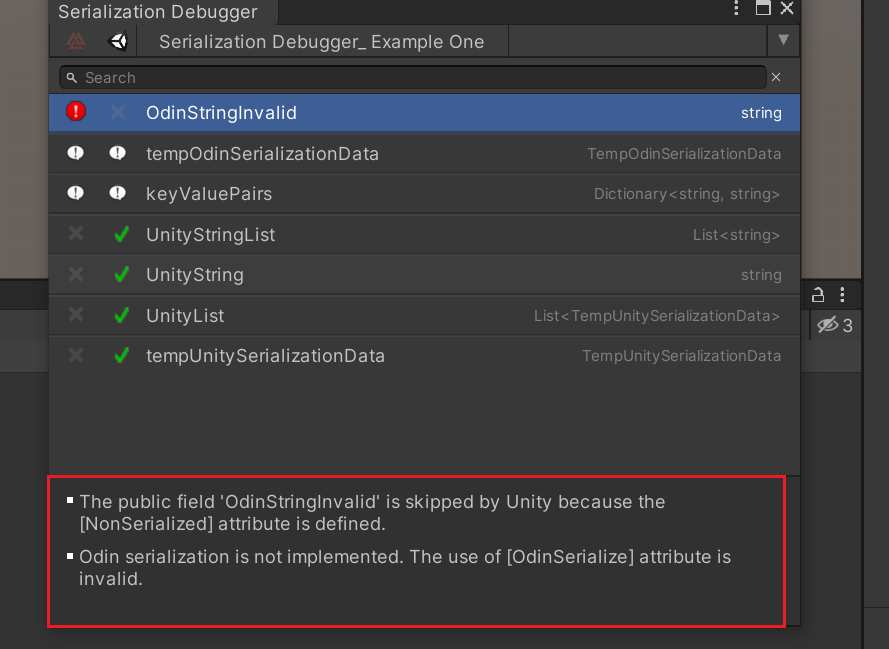Select the UnityString row
889x649 pixels.
[x=425, y=275]
